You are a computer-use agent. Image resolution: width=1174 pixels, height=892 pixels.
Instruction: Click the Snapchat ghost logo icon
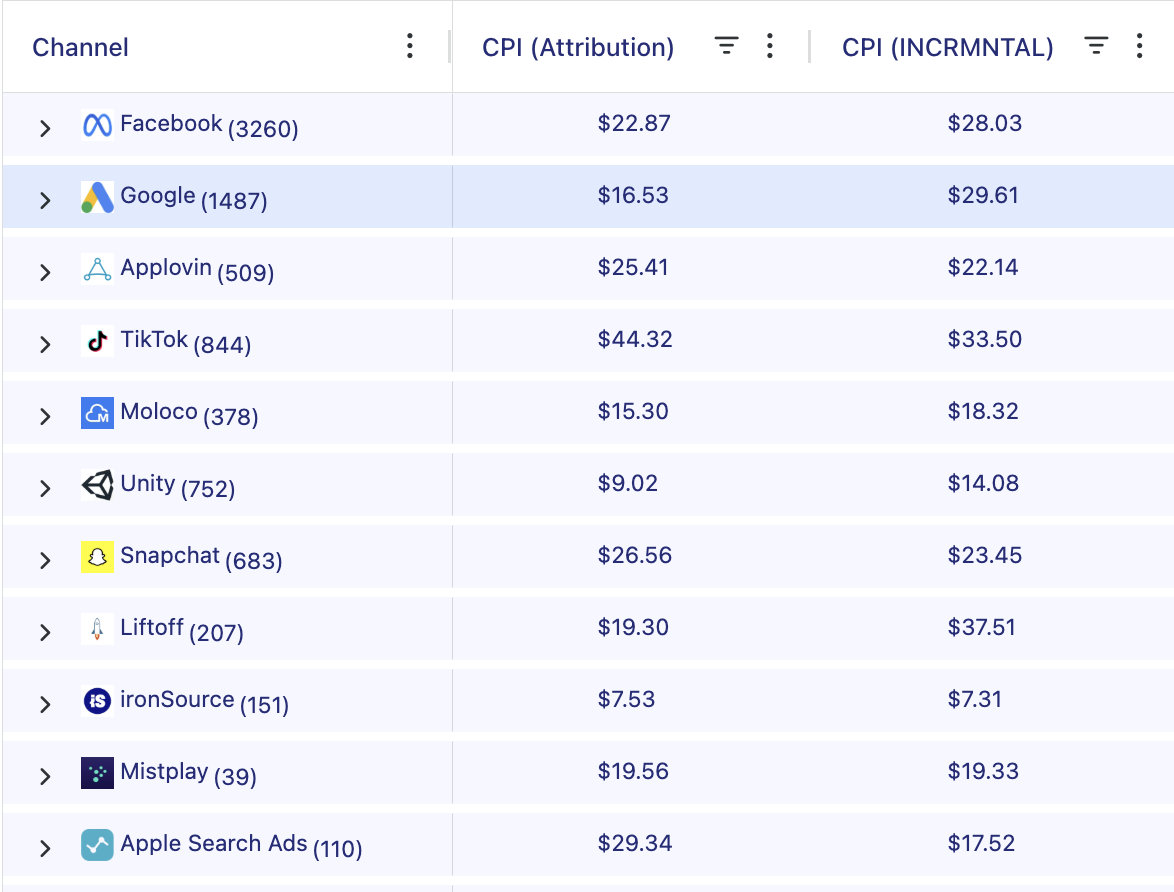point(97,556)
